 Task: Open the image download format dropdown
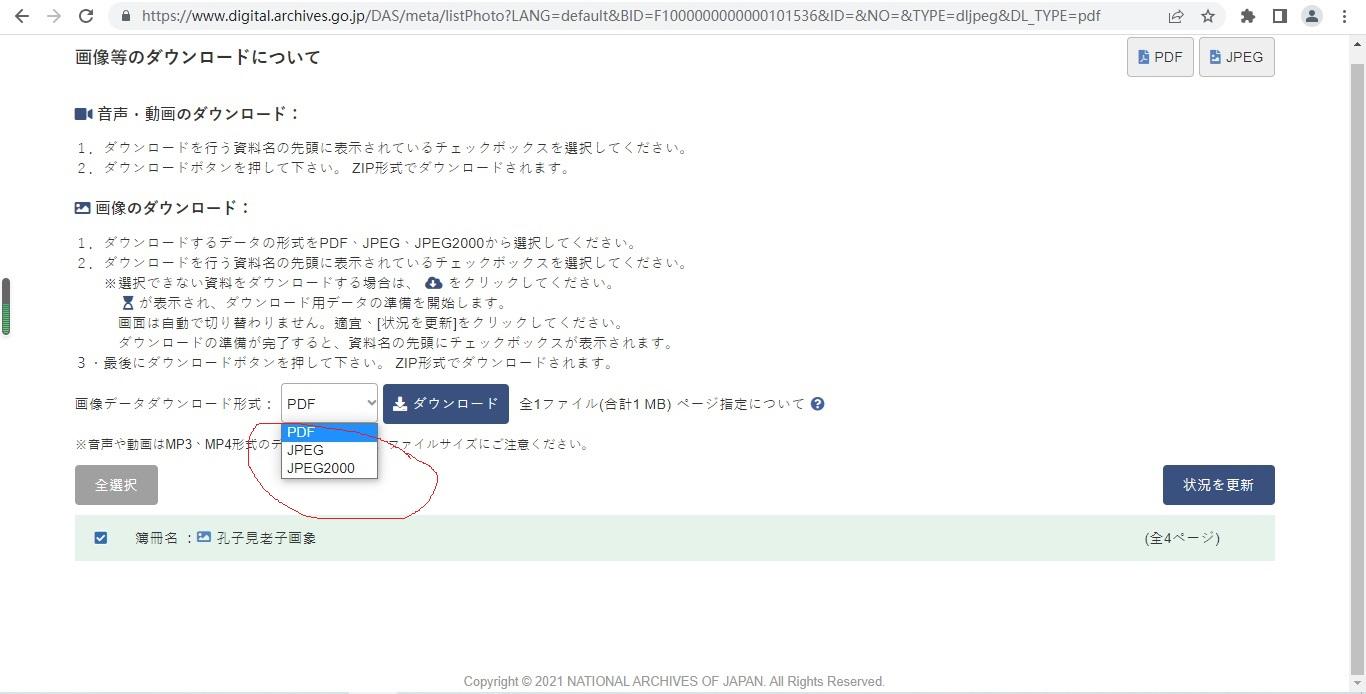[329, 404]
